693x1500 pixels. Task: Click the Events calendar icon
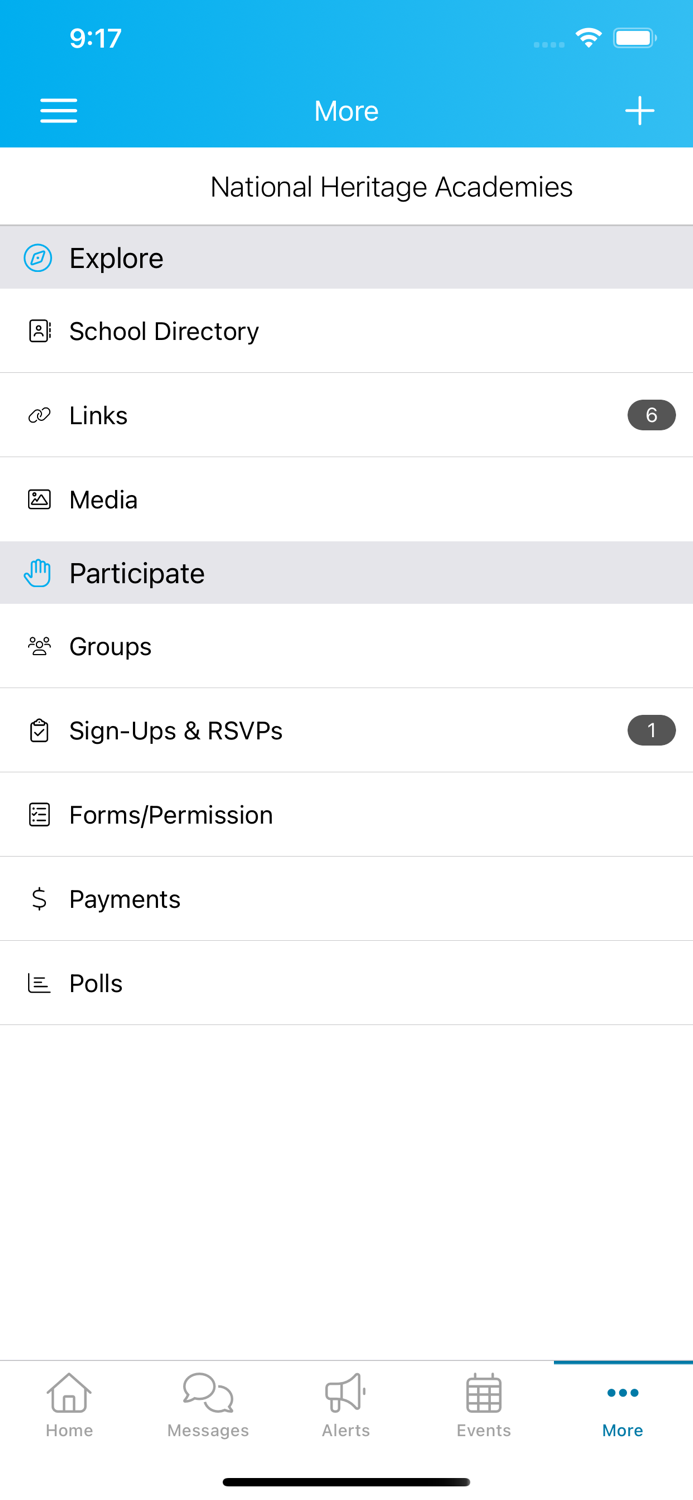[x=483, y=1390]
